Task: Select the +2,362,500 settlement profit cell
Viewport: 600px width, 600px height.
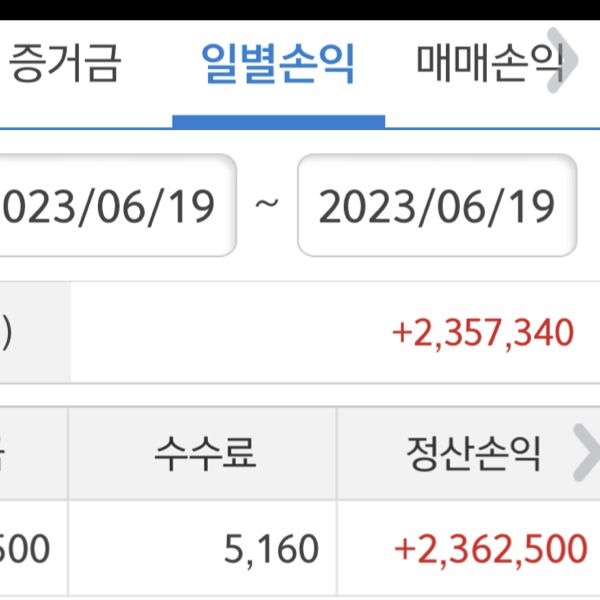Action: [491, 548]
